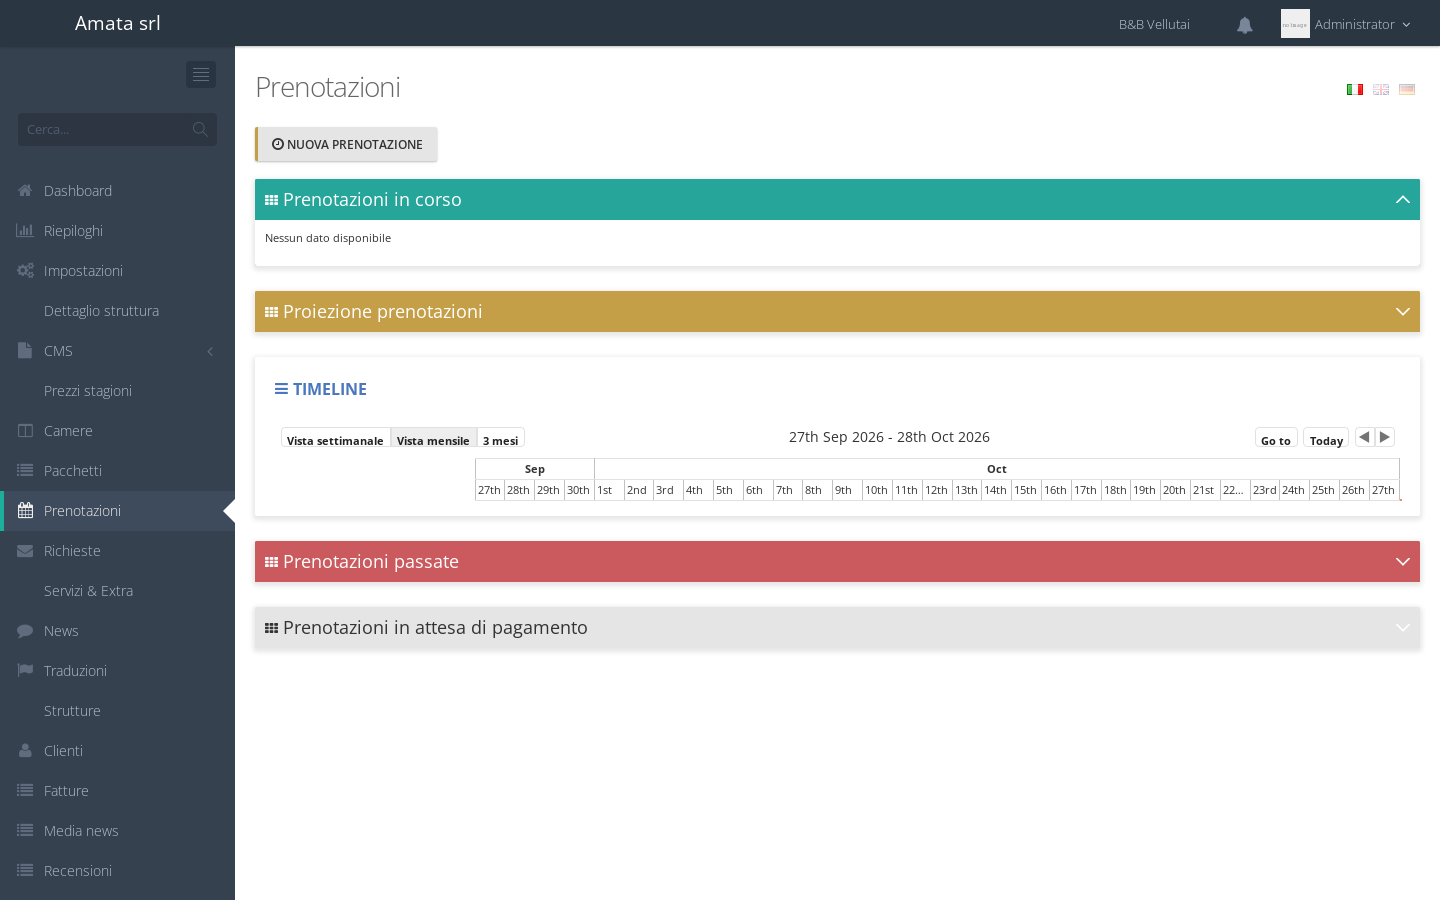Click the Today button in timeline
The height and width of the screenshot is (900, 1440).
tap(1326, 438)
